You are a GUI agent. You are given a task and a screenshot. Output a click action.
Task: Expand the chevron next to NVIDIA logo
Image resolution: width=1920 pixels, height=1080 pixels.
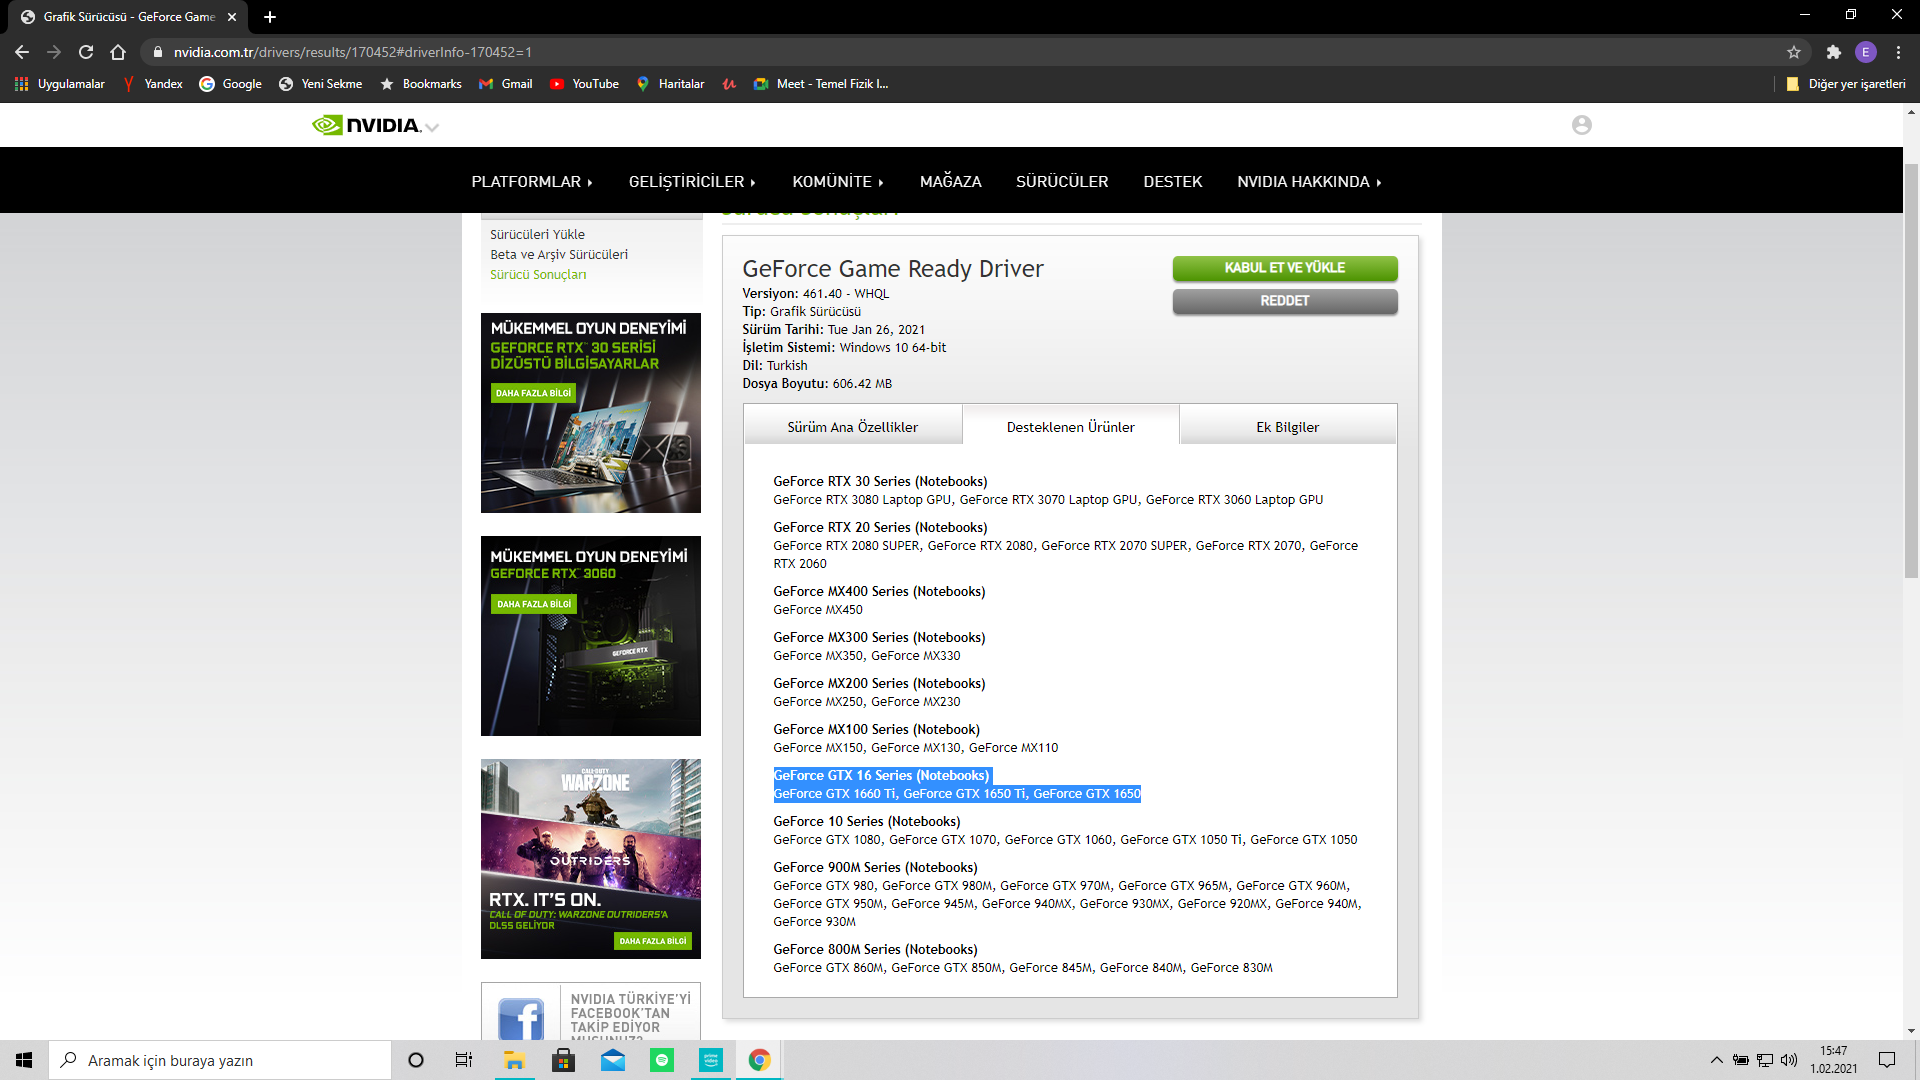(432, 127)
